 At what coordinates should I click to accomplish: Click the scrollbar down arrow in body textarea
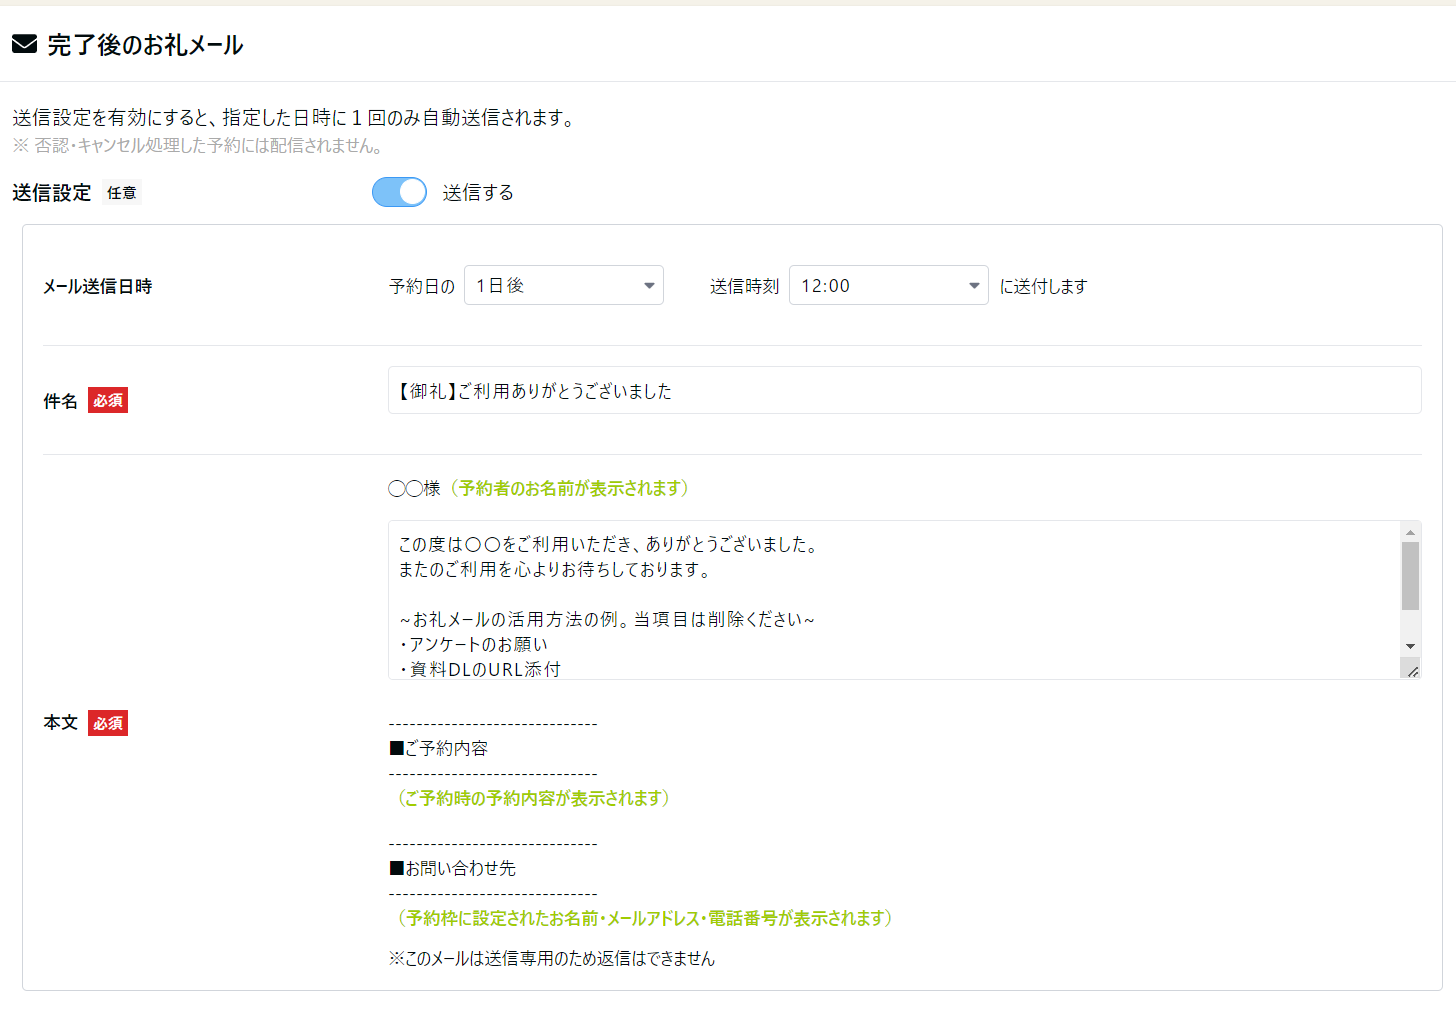click(x=1411, y=645)
